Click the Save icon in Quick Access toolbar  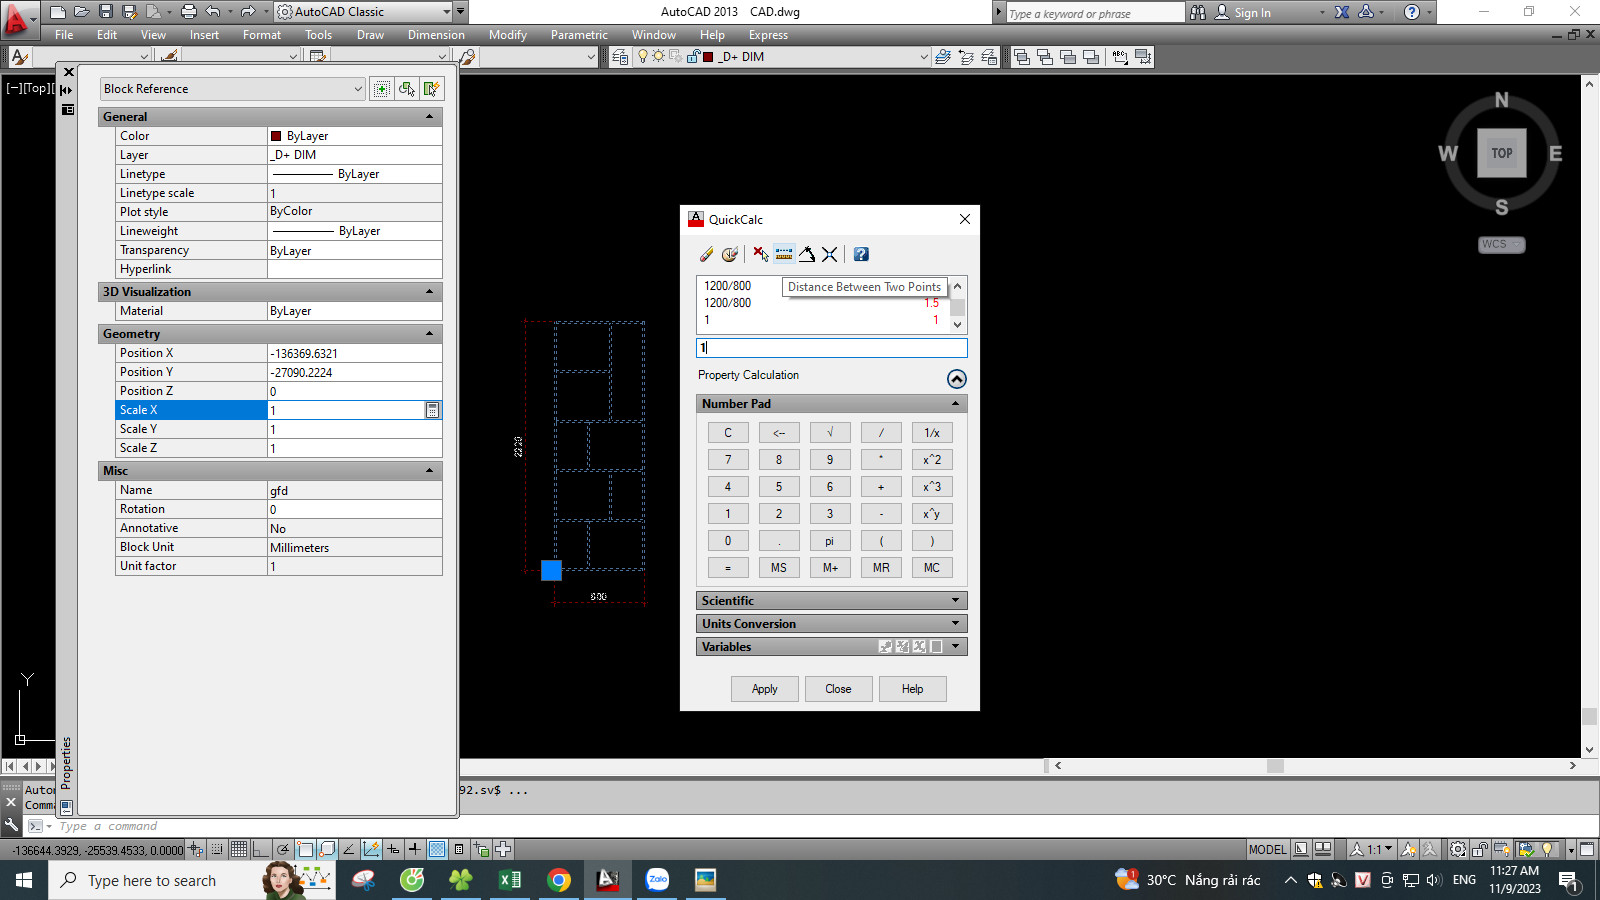pyautogui.click(x=106, y=12)
